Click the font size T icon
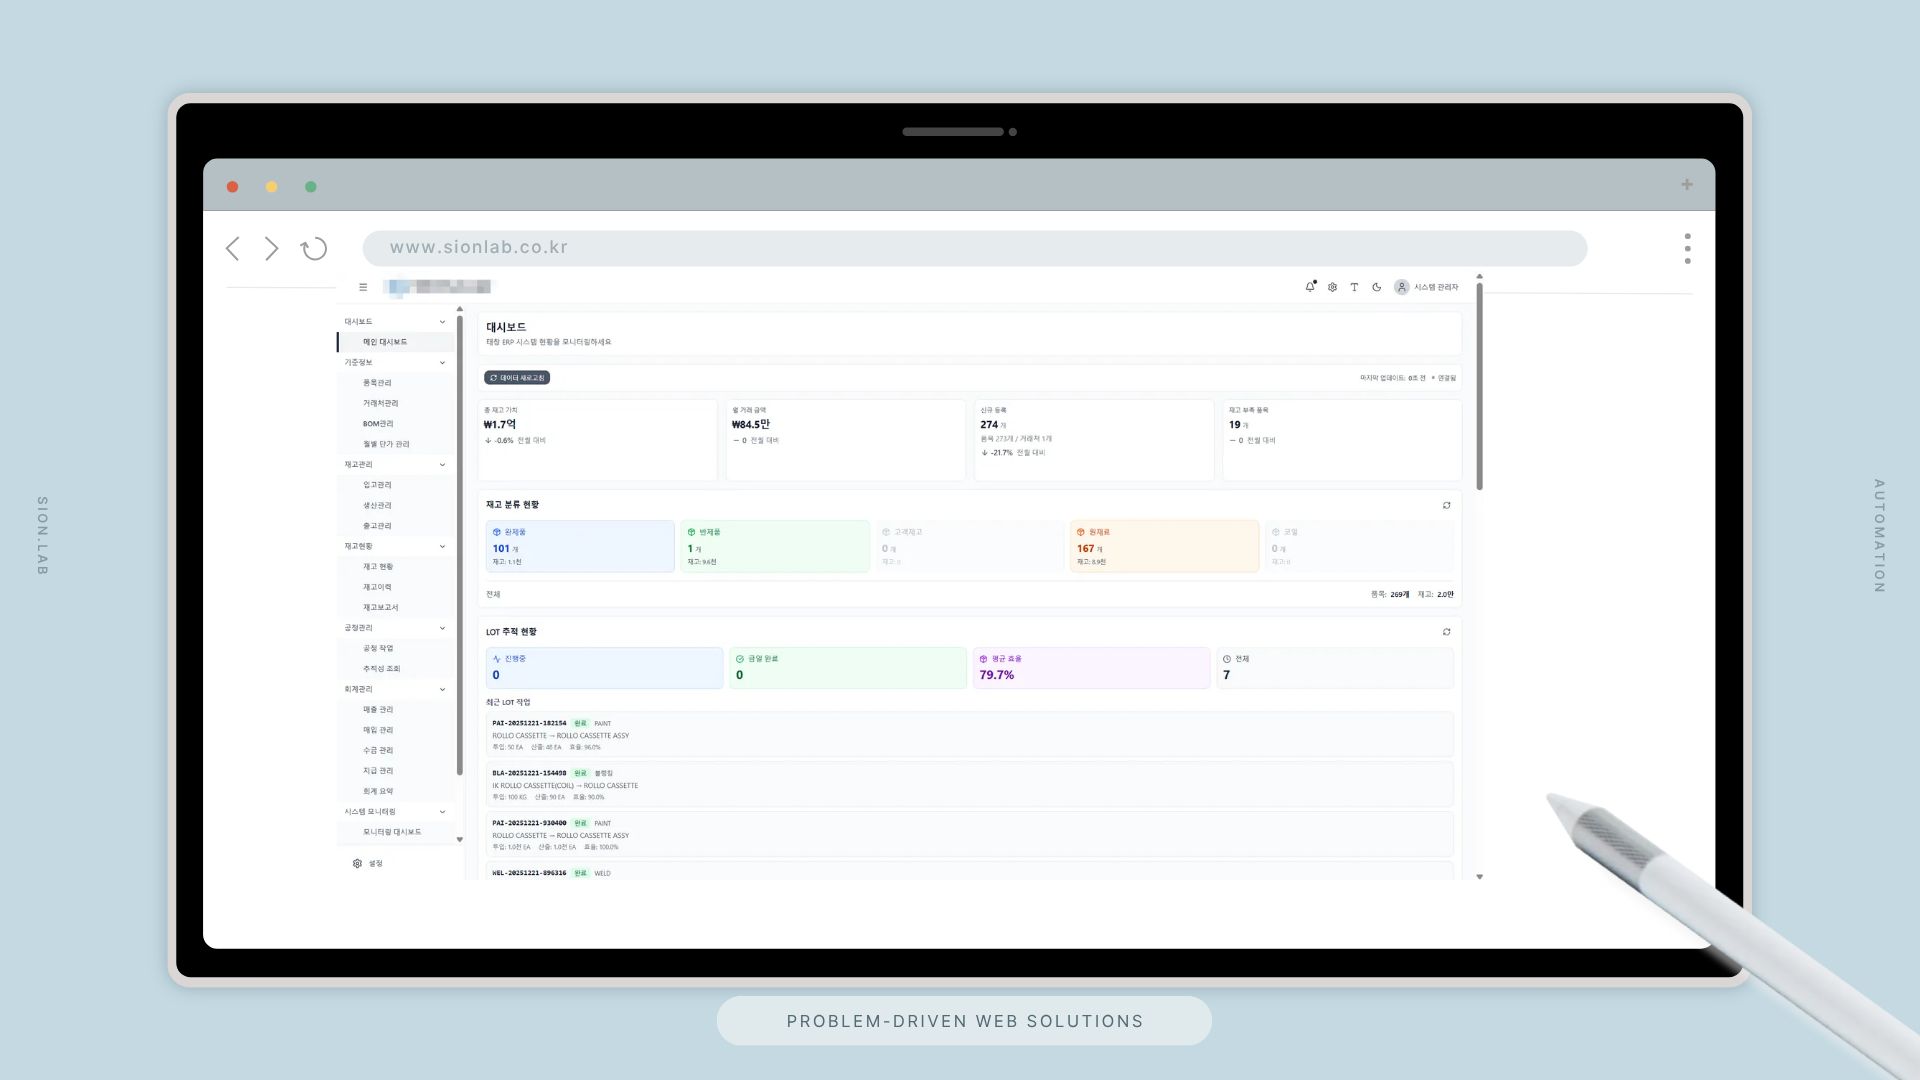 coord(1354,287)
